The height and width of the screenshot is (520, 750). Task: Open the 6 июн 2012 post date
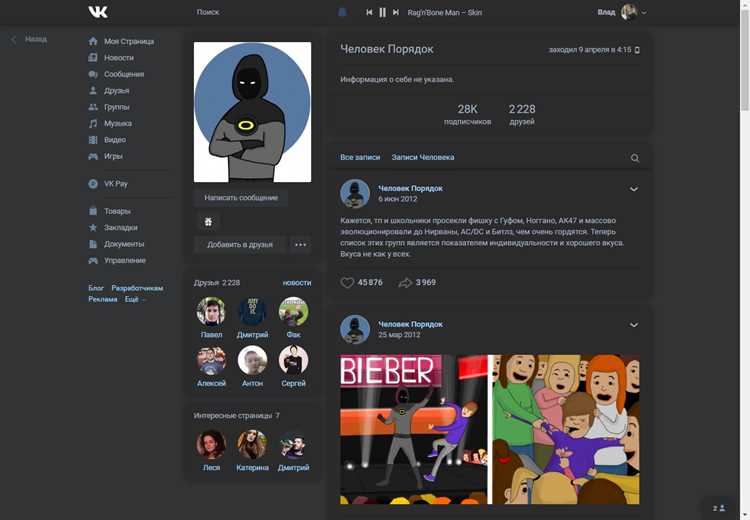pos(397,199)
